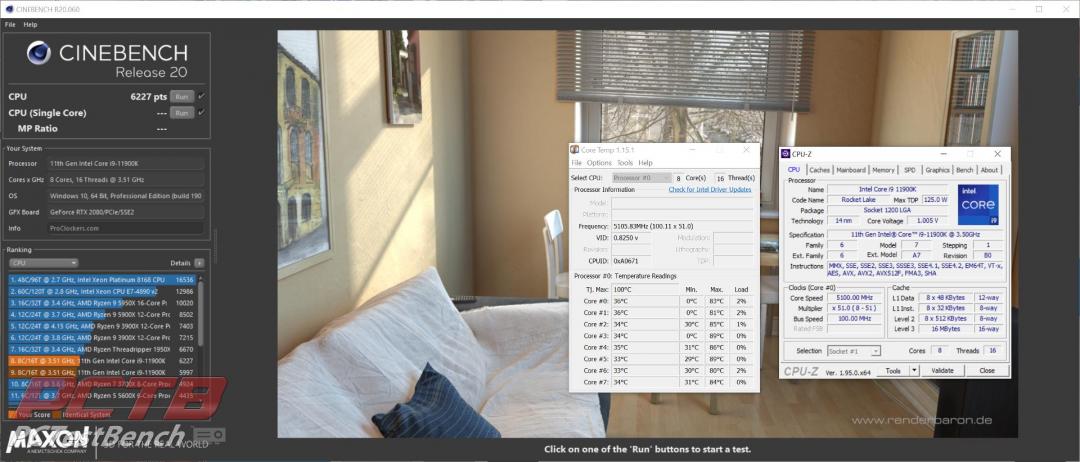
Task: Select the Xeon CPU E7-4890 v2 ranking row
Action: coord(102,291)
